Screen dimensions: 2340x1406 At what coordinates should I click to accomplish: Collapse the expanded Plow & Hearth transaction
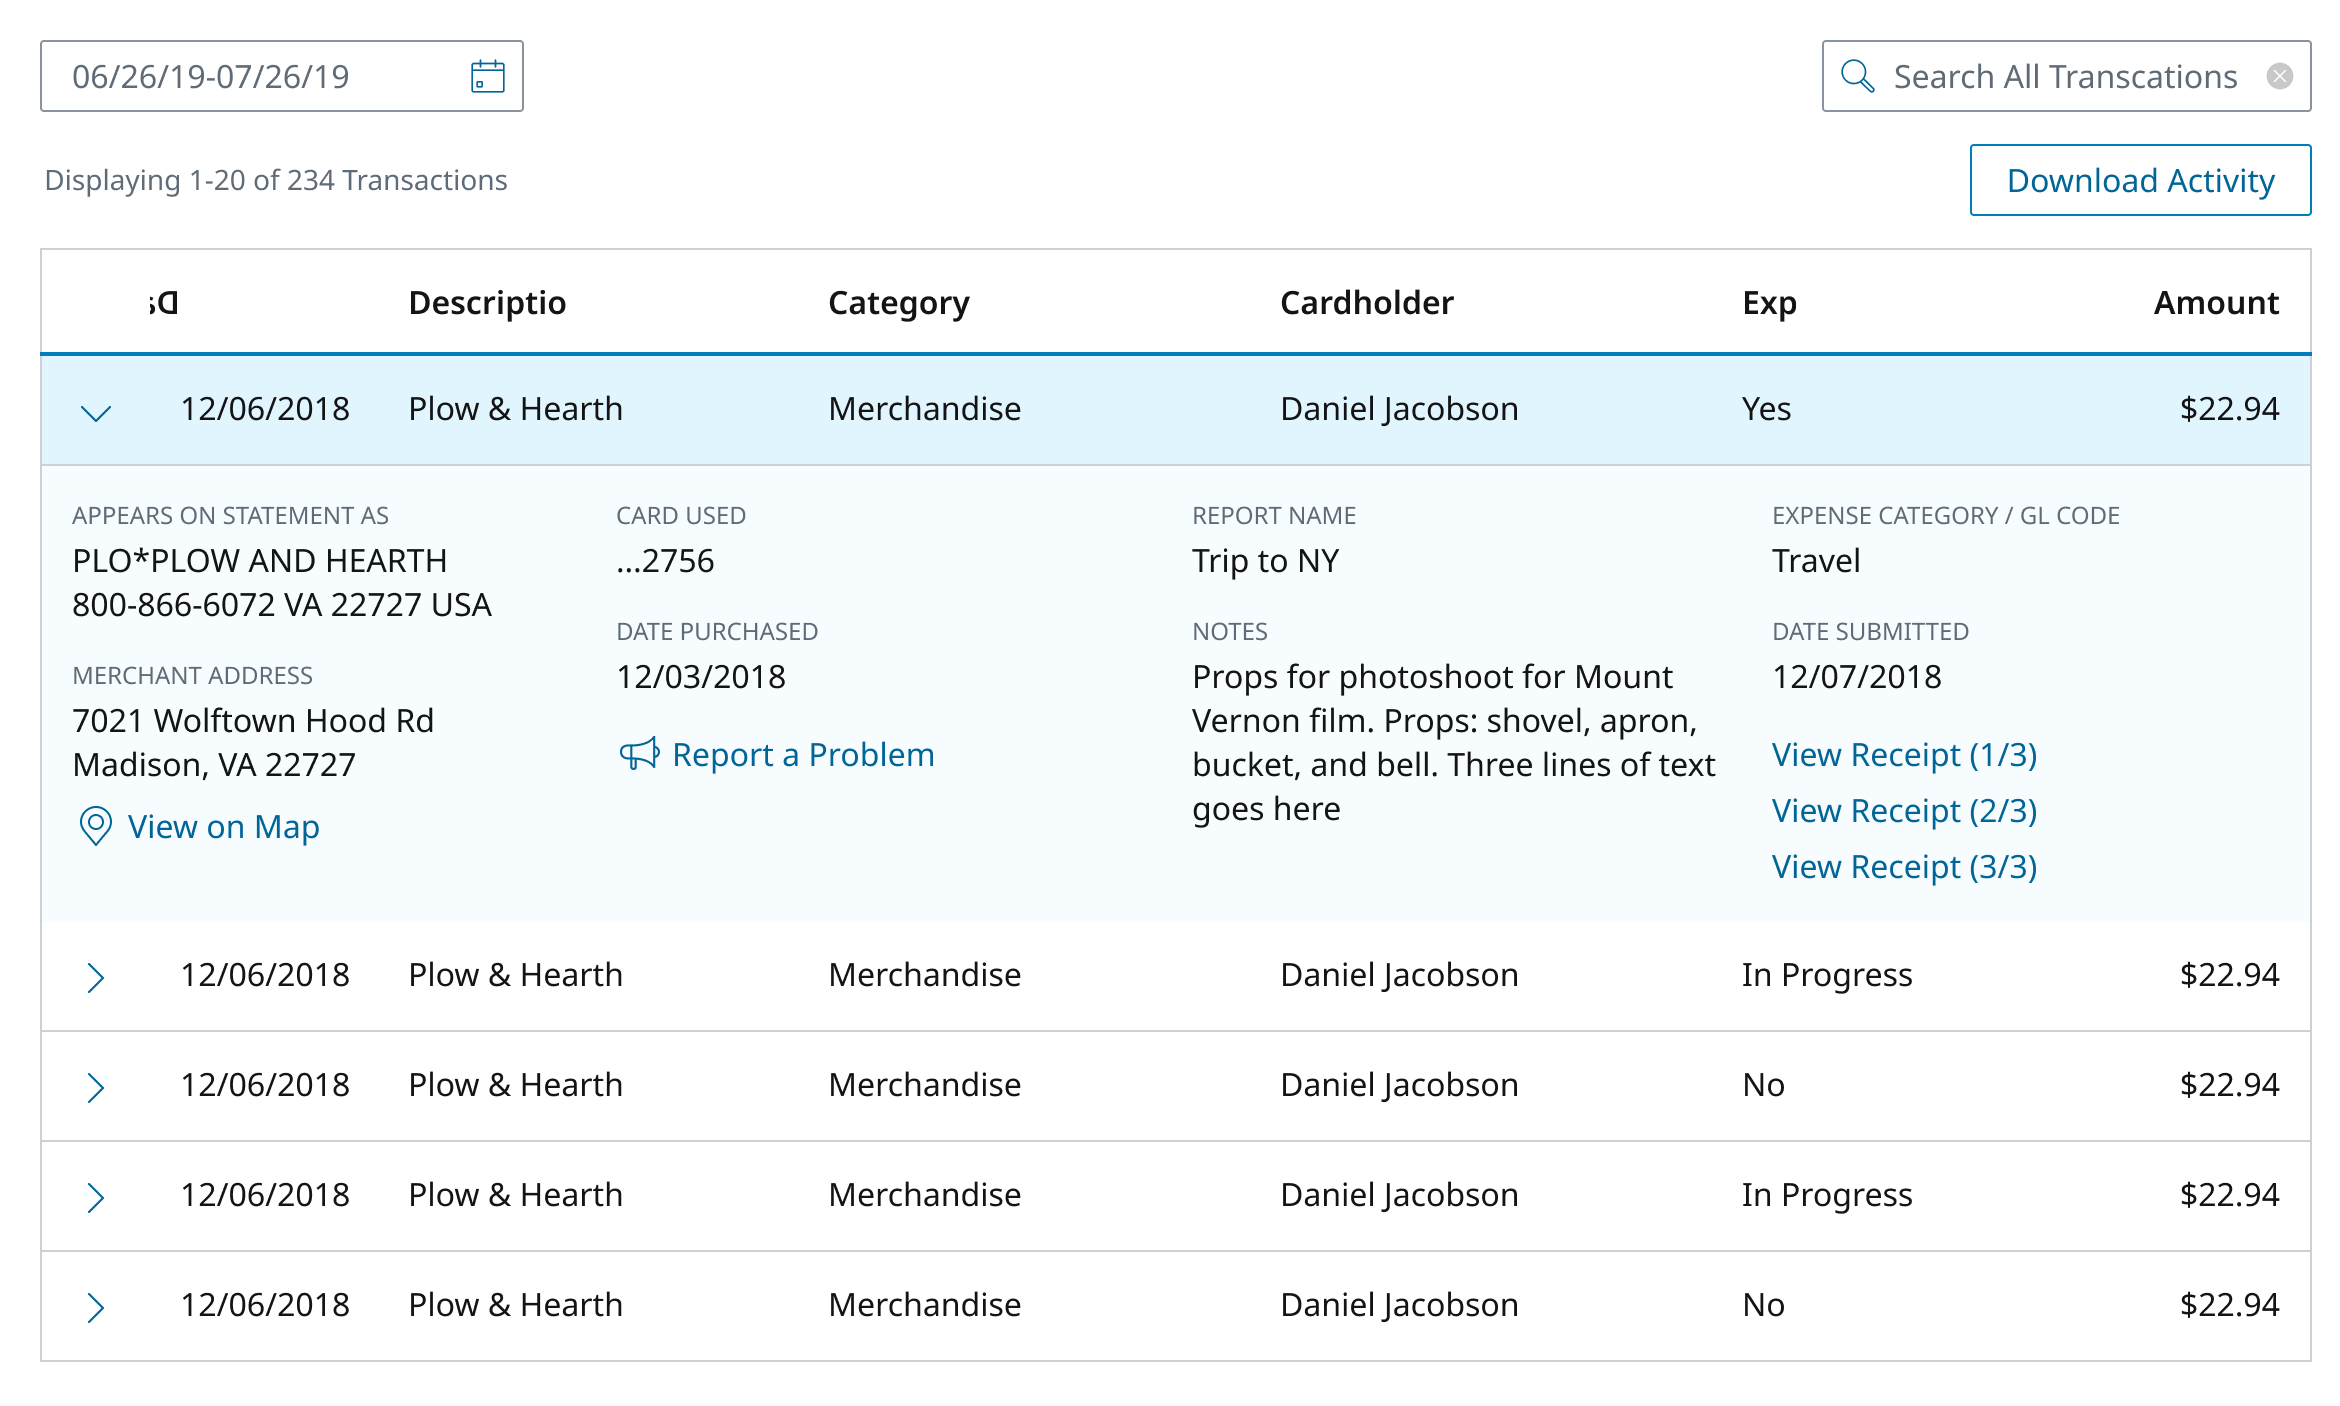(x=96, y=409)
